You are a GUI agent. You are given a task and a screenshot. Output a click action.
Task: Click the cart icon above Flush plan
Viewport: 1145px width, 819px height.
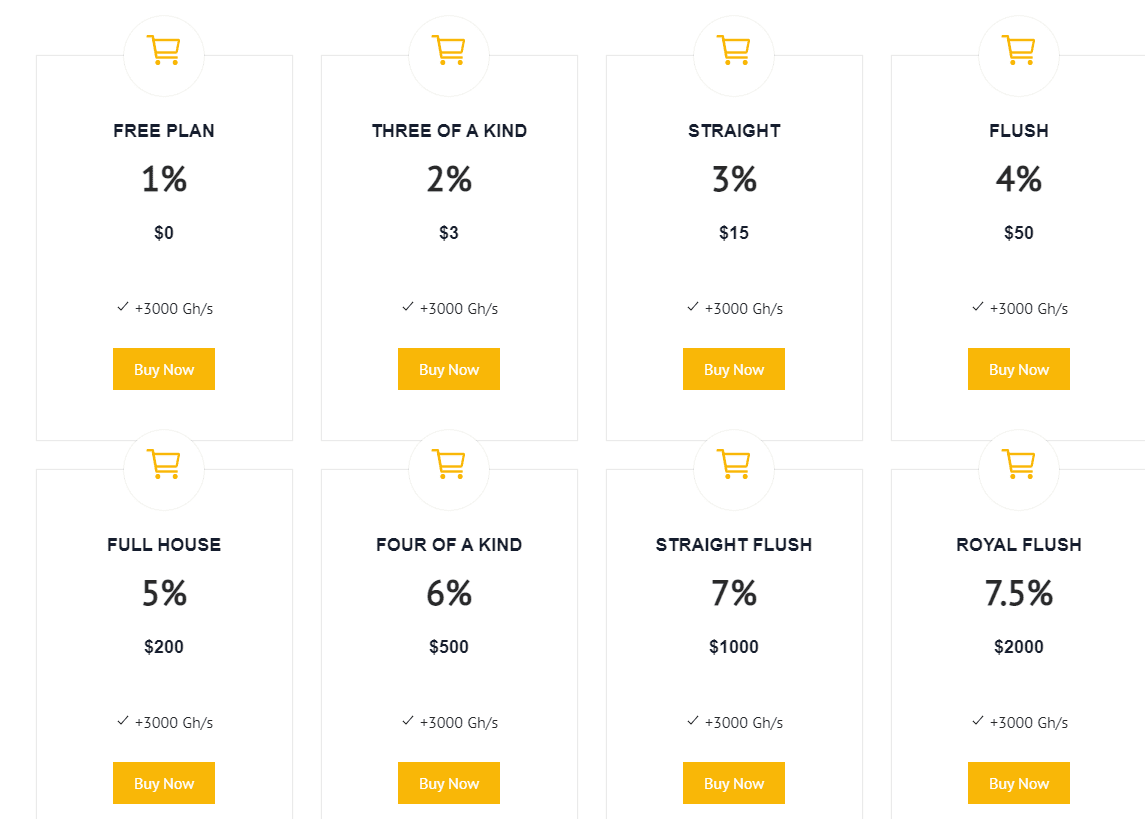[1018, 50]
